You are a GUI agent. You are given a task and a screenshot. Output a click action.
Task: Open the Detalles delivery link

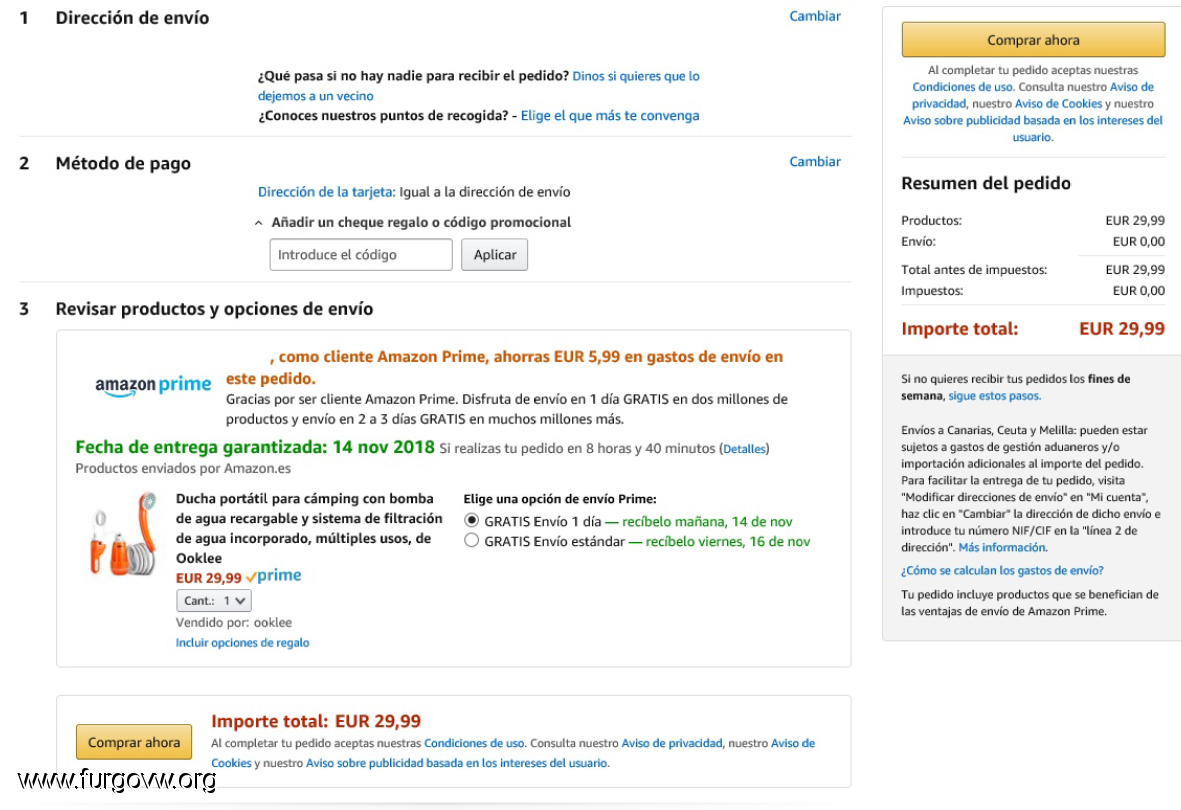[x=744, y=449]
